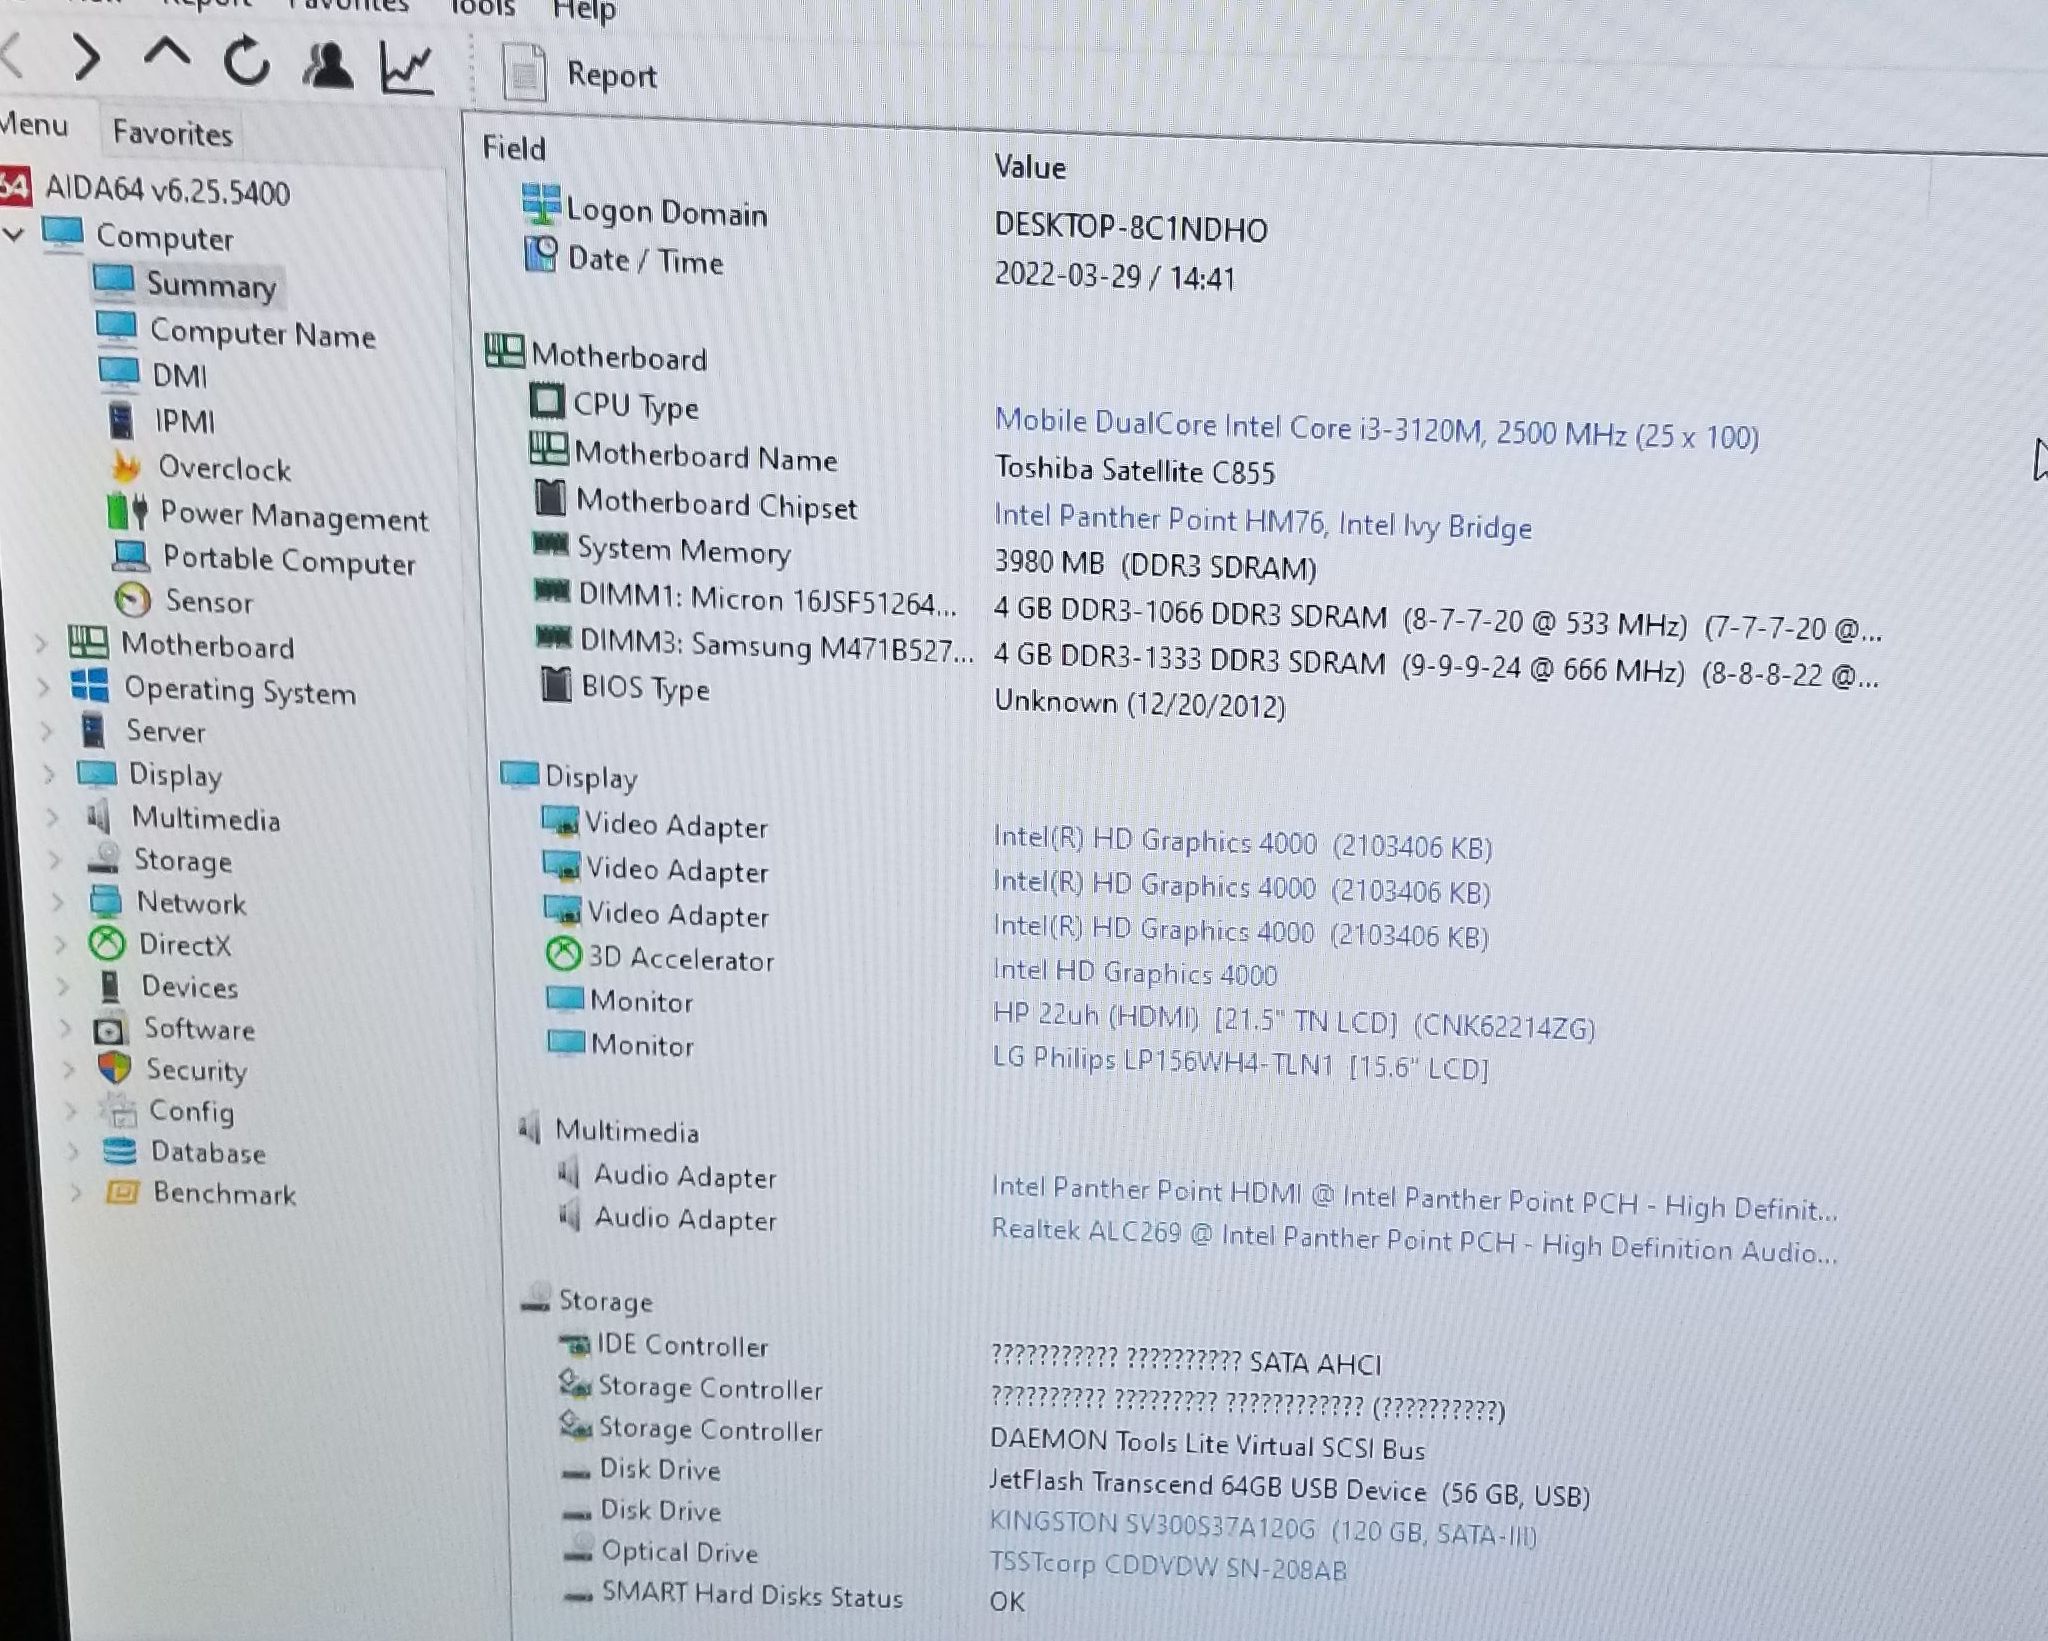Click the Value column header
Image resolution: width=2048 pixels, height=1641 pixels.
coord(1030,167)
